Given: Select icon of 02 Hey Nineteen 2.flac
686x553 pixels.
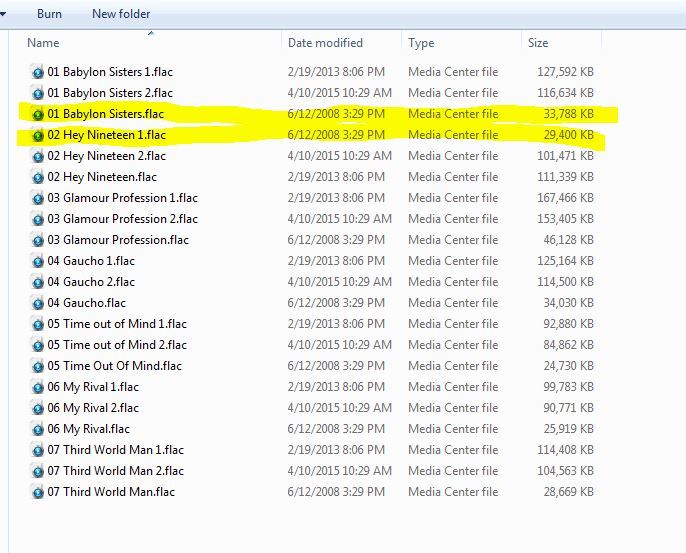Looking at the screenshot, I should tap(38, 156).
